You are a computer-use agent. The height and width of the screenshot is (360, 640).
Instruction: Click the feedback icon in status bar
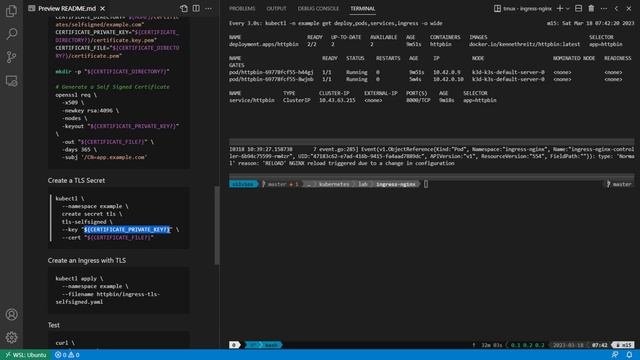[x=615, y=355]
